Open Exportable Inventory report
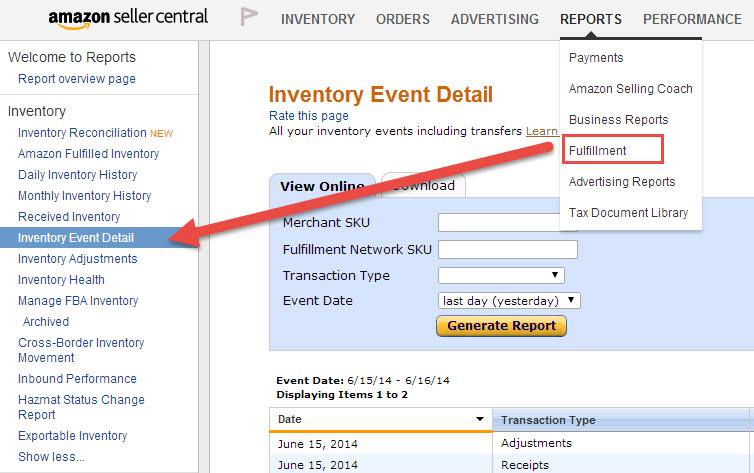Viewport: 754px width, 473px height. [x=72, y=436]
